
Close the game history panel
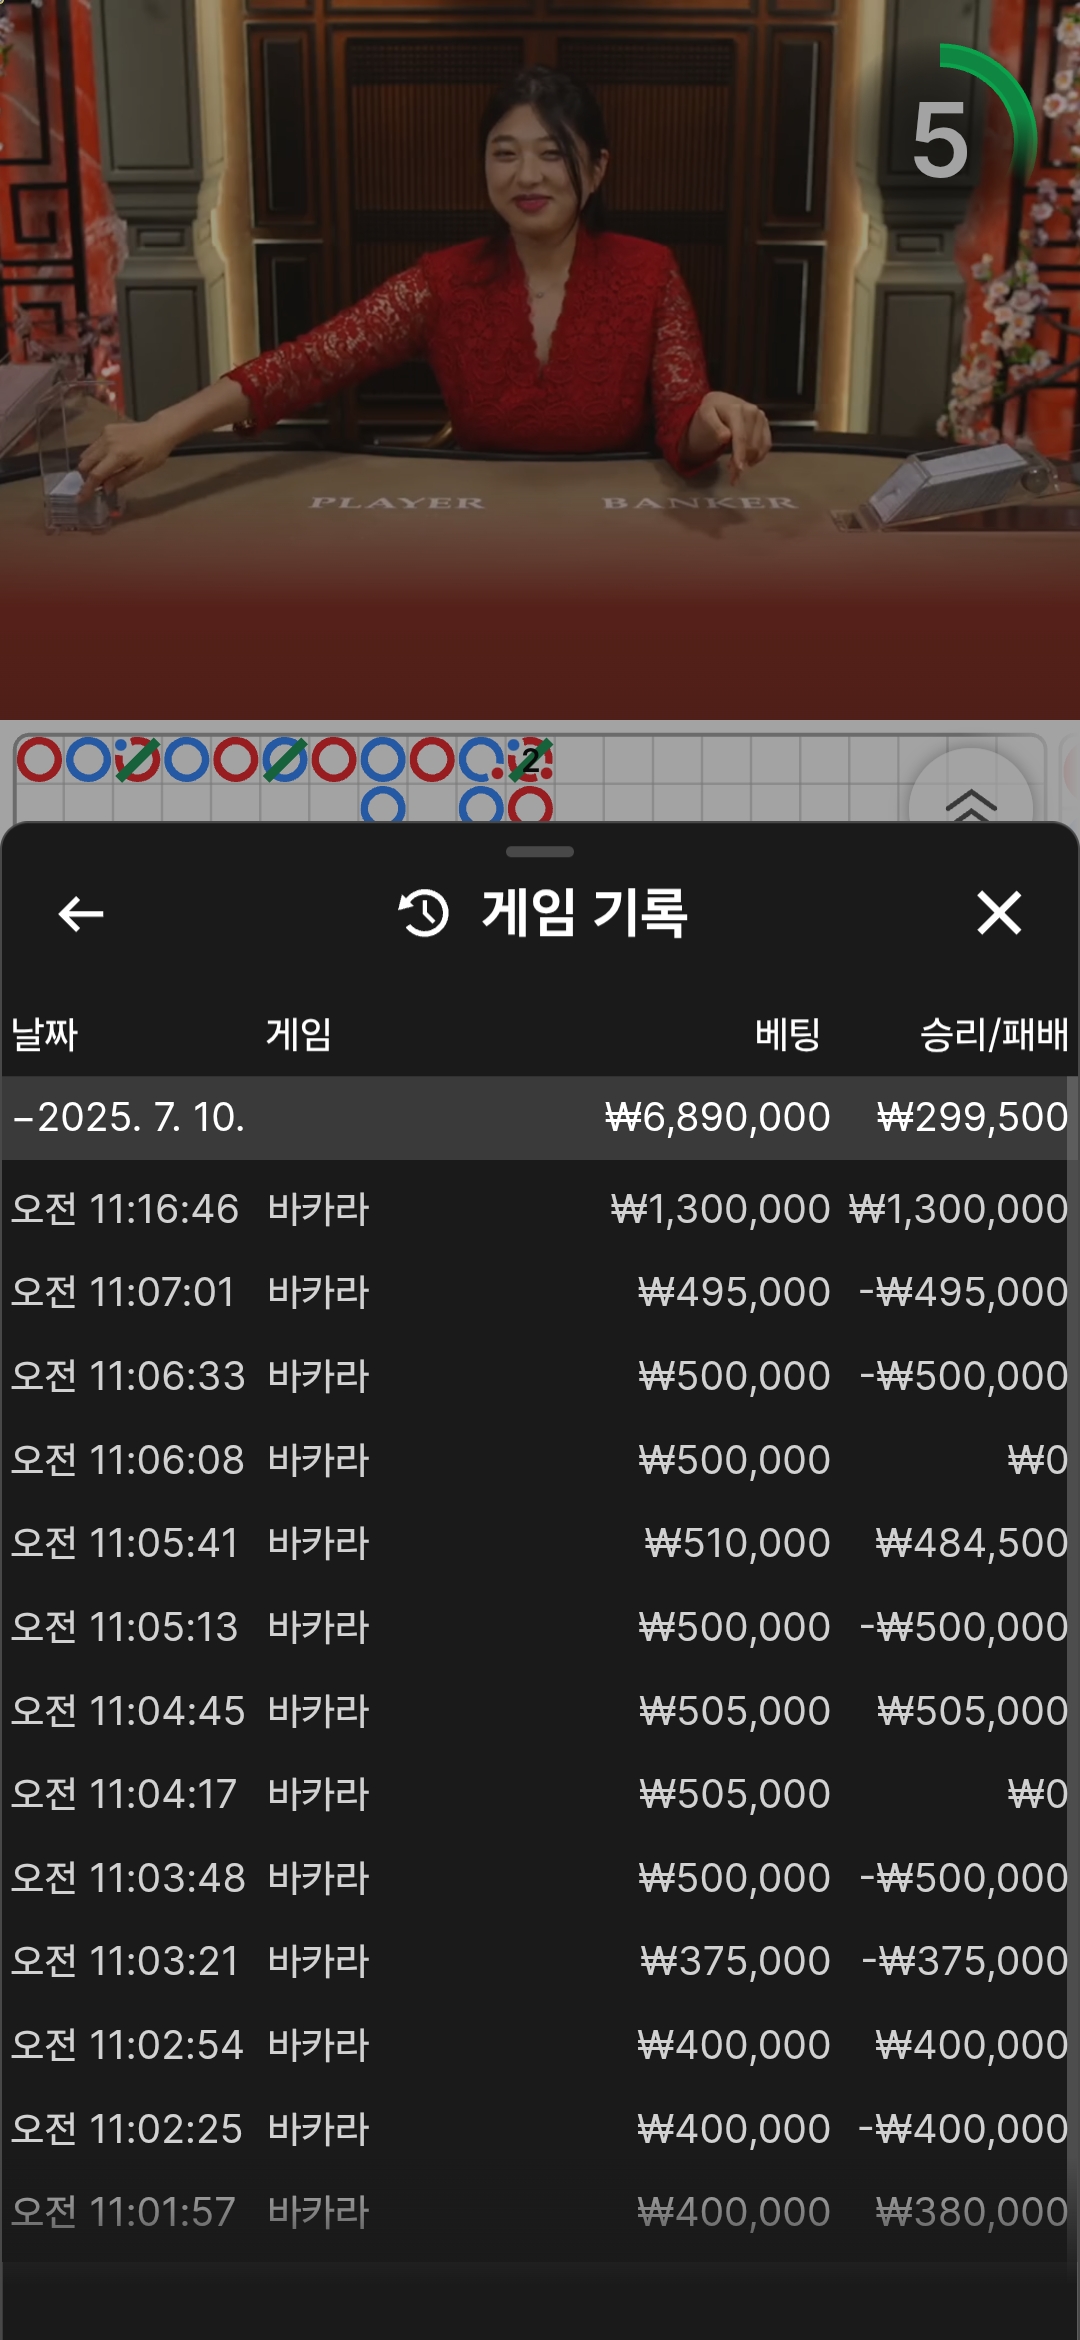coord(999,913)
